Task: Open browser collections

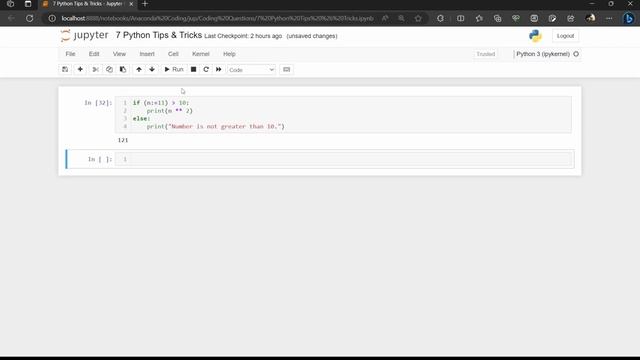Action: pyautogui.click(x=497, y=18)
